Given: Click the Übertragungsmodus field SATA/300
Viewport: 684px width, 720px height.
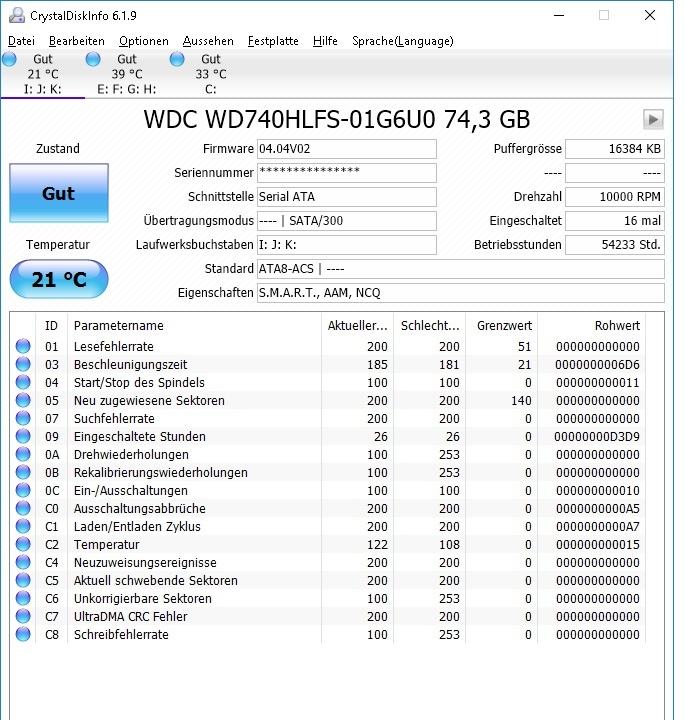Looking at the screenshot, I should point(347,221).
